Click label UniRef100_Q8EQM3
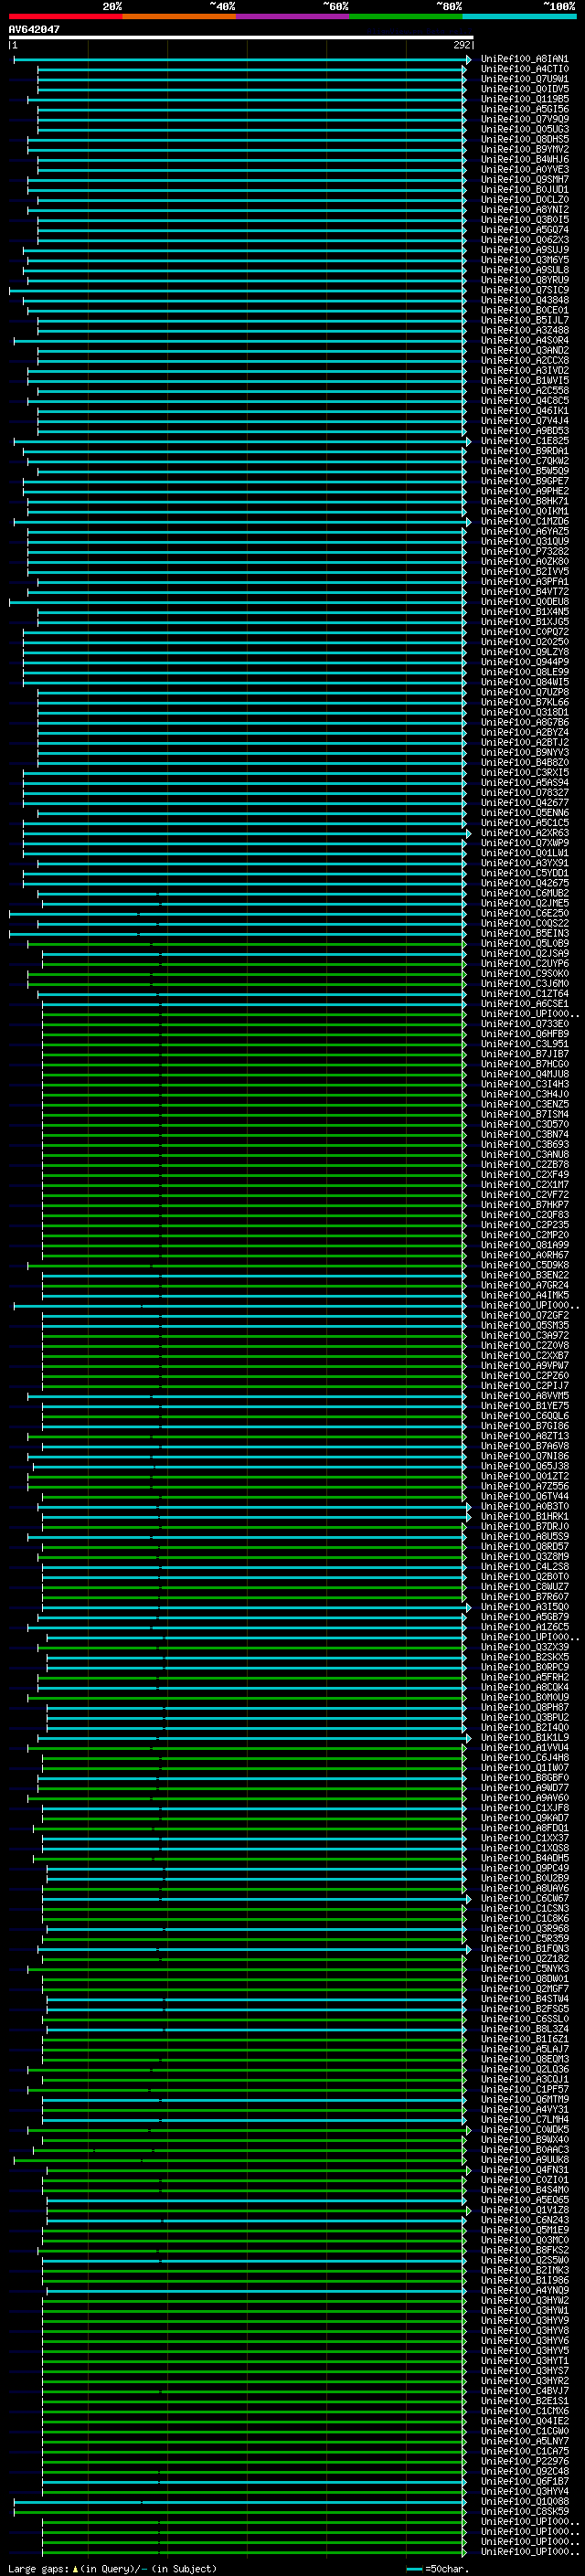This screenshot has width=585, height=2576. [524, 2059]
